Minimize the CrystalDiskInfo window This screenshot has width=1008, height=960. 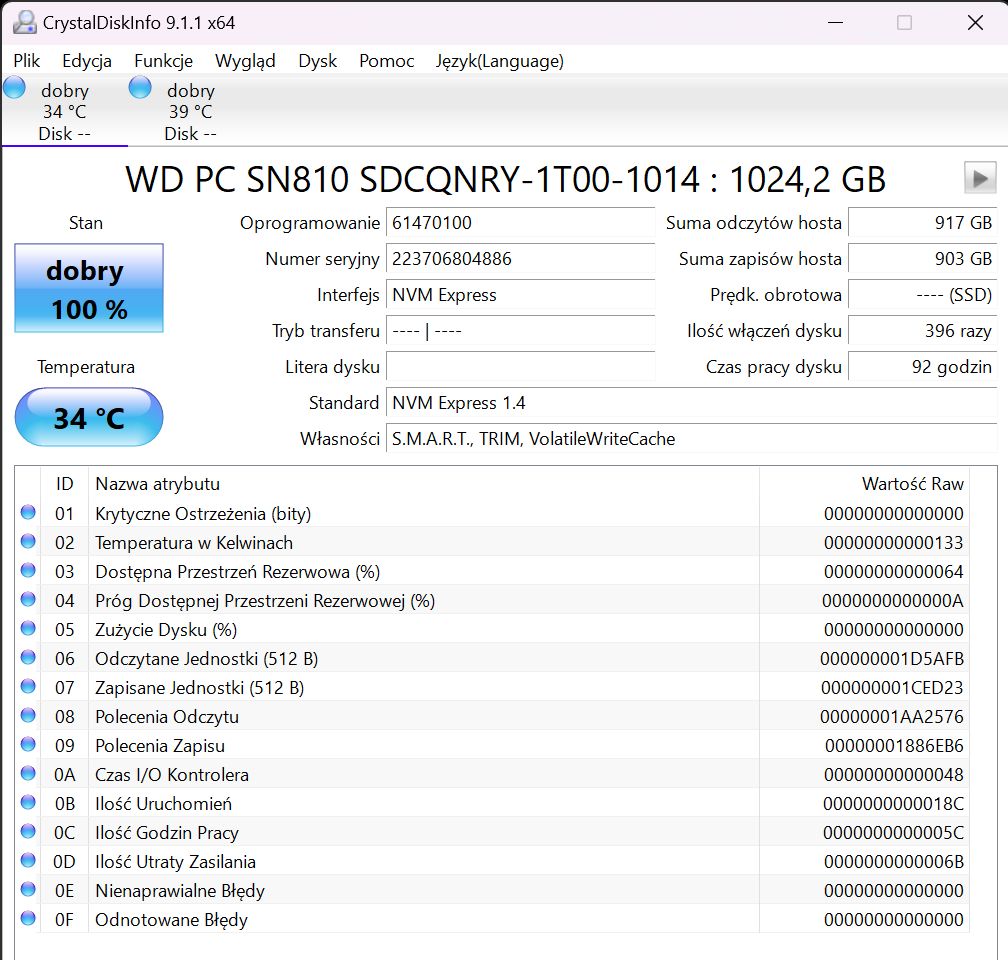[836, 23]
